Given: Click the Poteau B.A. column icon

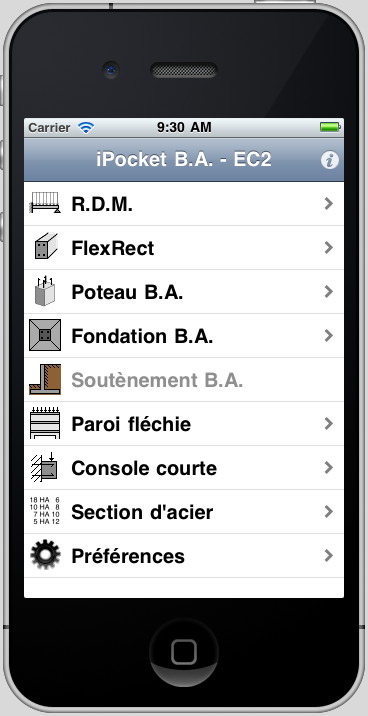Looking at the screenshot, I should coord(45,291).
